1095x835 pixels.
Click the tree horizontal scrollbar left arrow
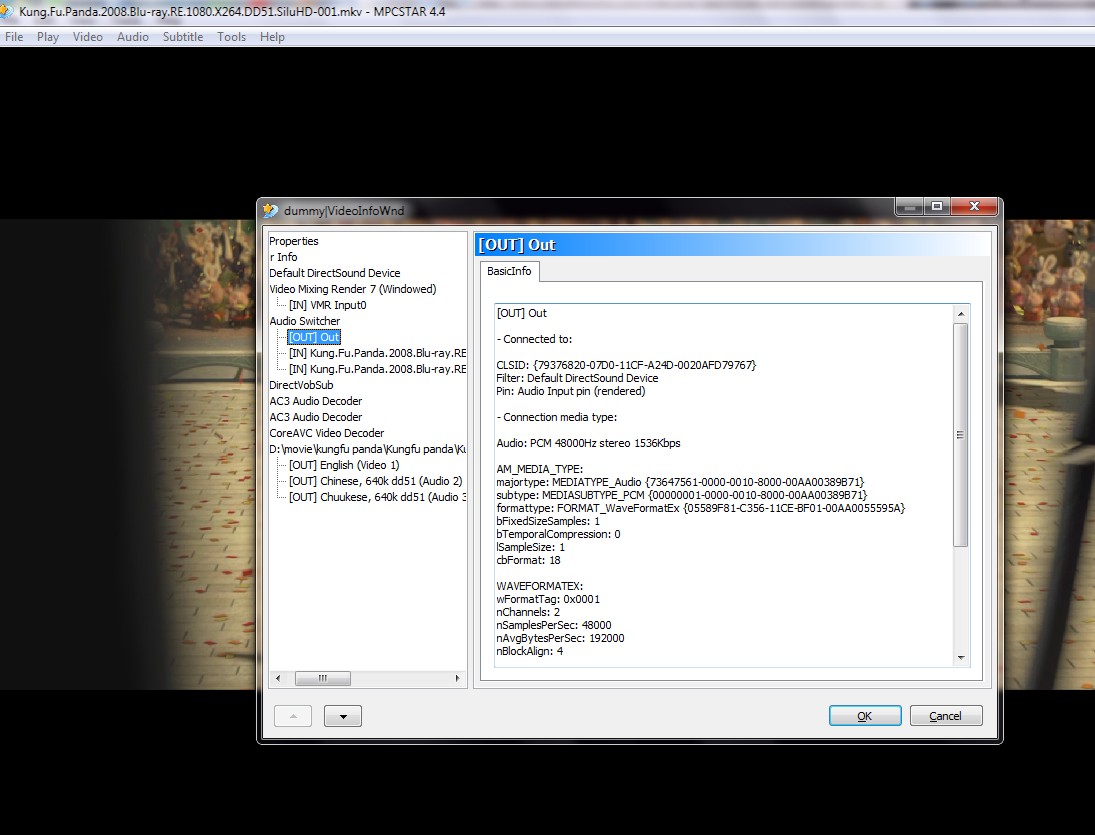tap(278, 678)
